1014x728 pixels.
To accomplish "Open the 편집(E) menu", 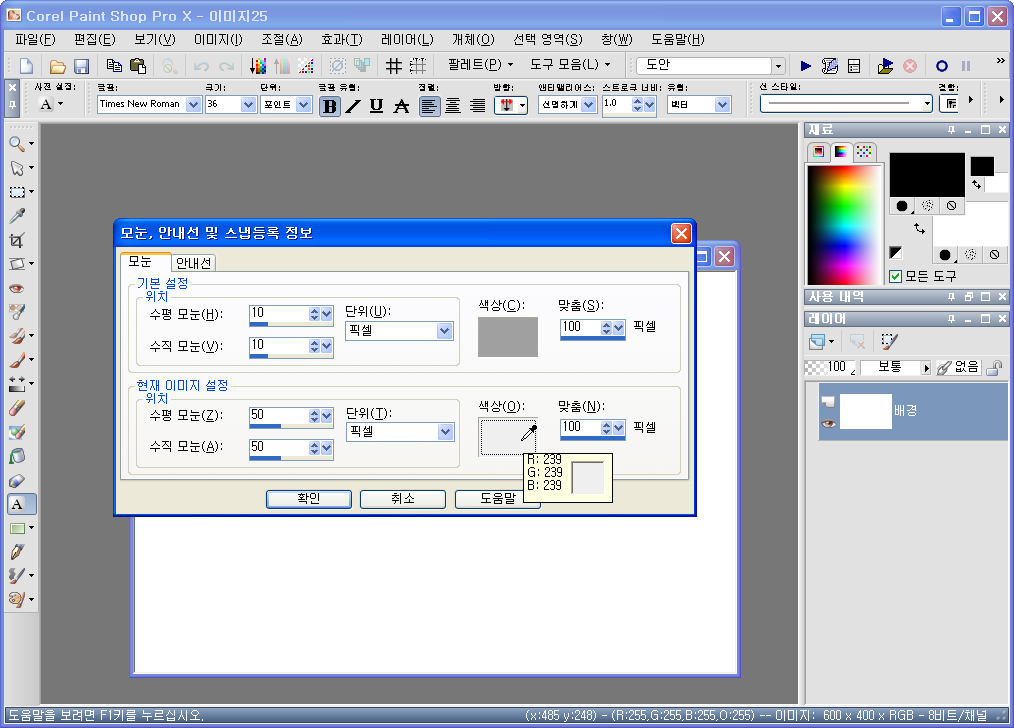I will tap(94, 39).
